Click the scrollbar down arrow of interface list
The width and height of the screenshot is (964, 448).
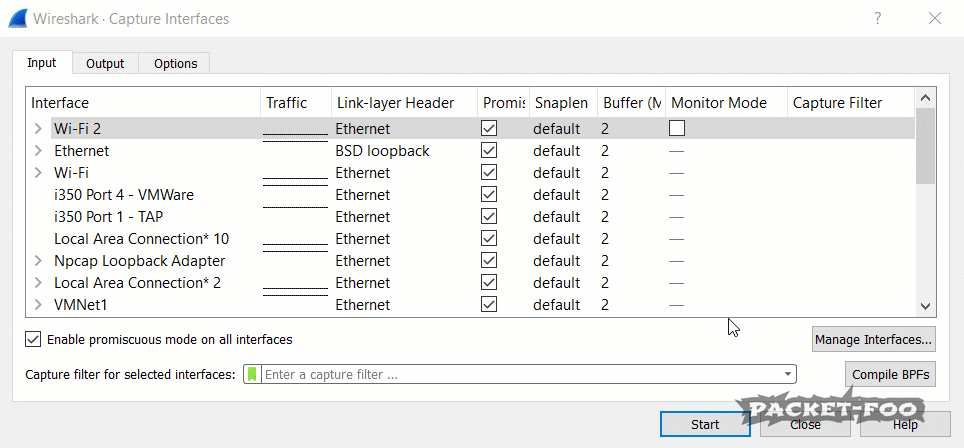pos(925,305)
